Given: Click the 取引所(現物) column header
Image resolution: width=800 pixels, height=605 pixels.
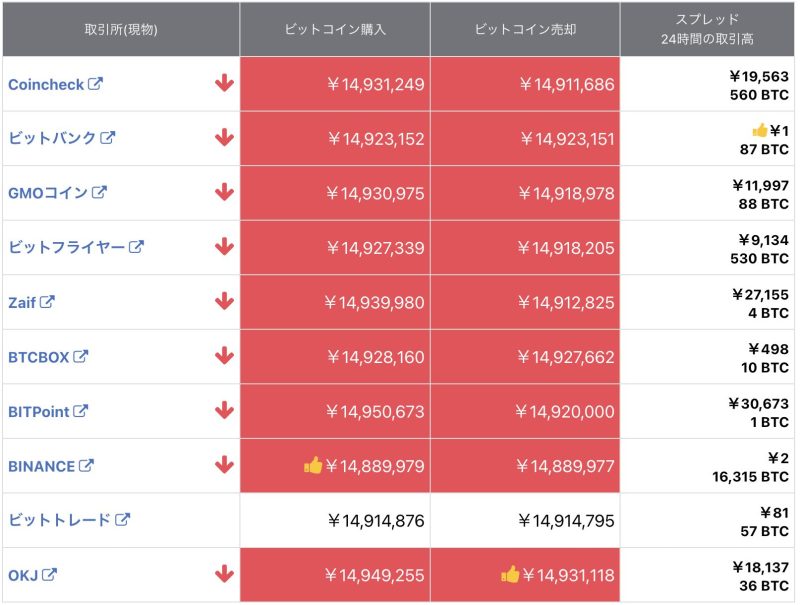Looking at the screenshot, I should click(x=121, y=29).
